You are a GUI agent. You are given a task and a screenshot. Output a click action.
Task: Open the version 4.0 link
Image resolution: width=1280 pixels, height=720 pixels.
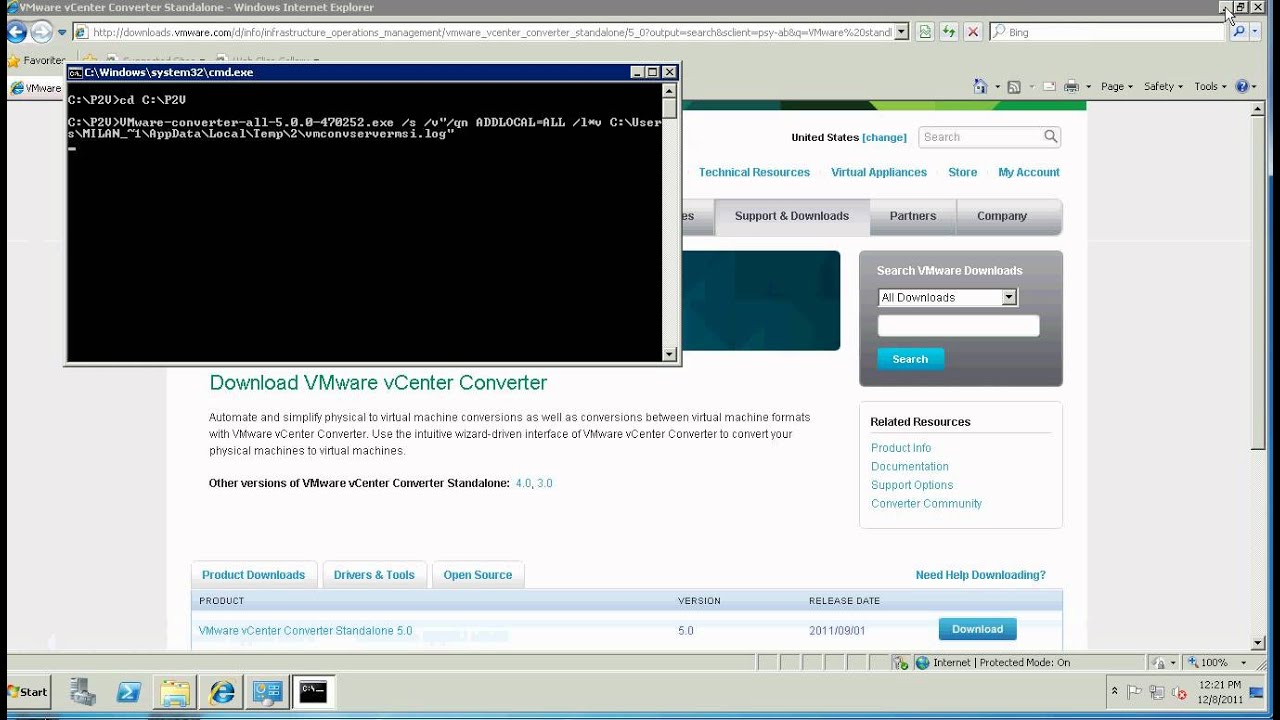coord(523,483)
